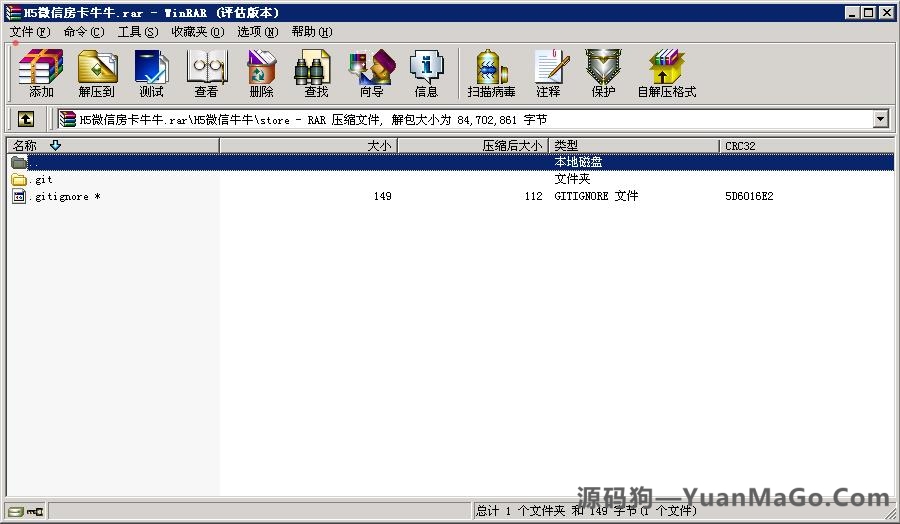The height and width of the screenshot is (524, 900).
Task: Launch the Wizard (向导) icon
Action: coord(371,73)
